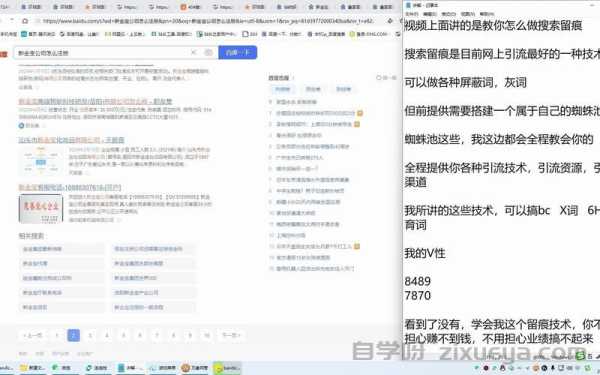Open the Notepad Edit menu
The width and height of the screenshot is (600, 375).
pos(430,14)
